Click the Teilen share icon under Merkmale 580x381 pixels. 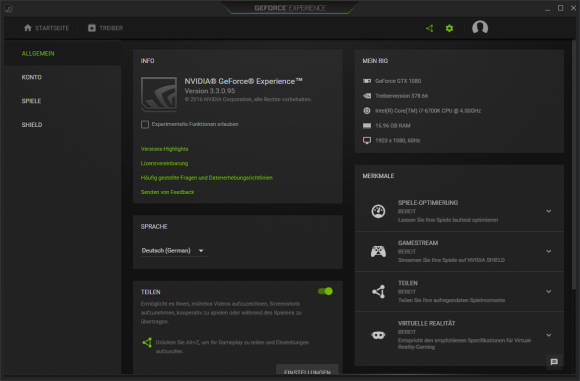(x=378, y=291)
